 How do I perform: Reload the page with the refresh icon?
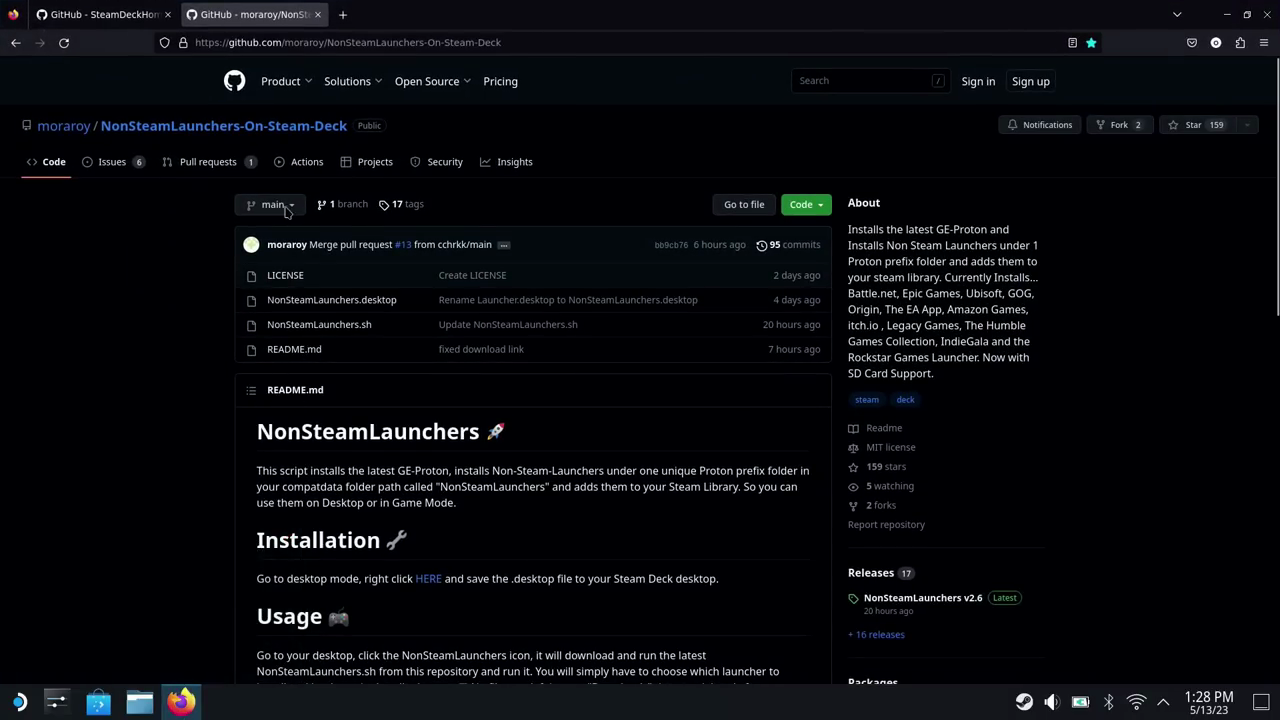point(64,43)
